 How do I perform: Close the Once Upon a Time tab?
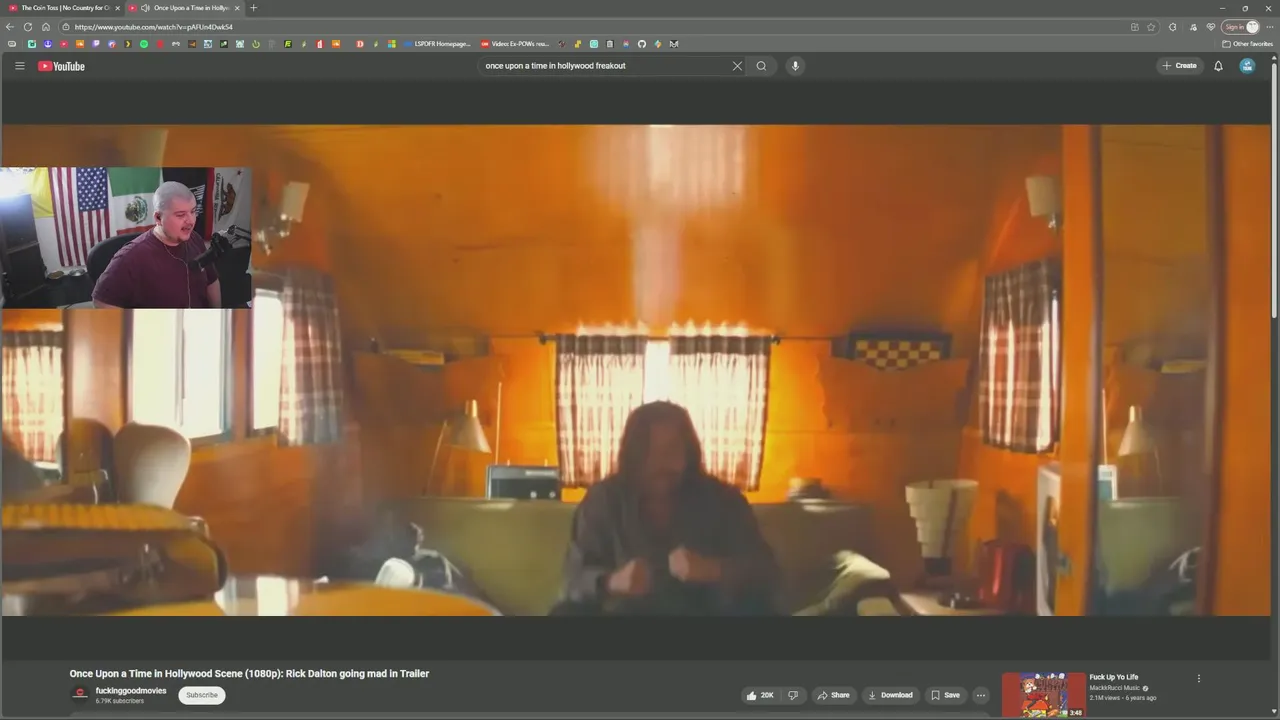pos(237,8)
